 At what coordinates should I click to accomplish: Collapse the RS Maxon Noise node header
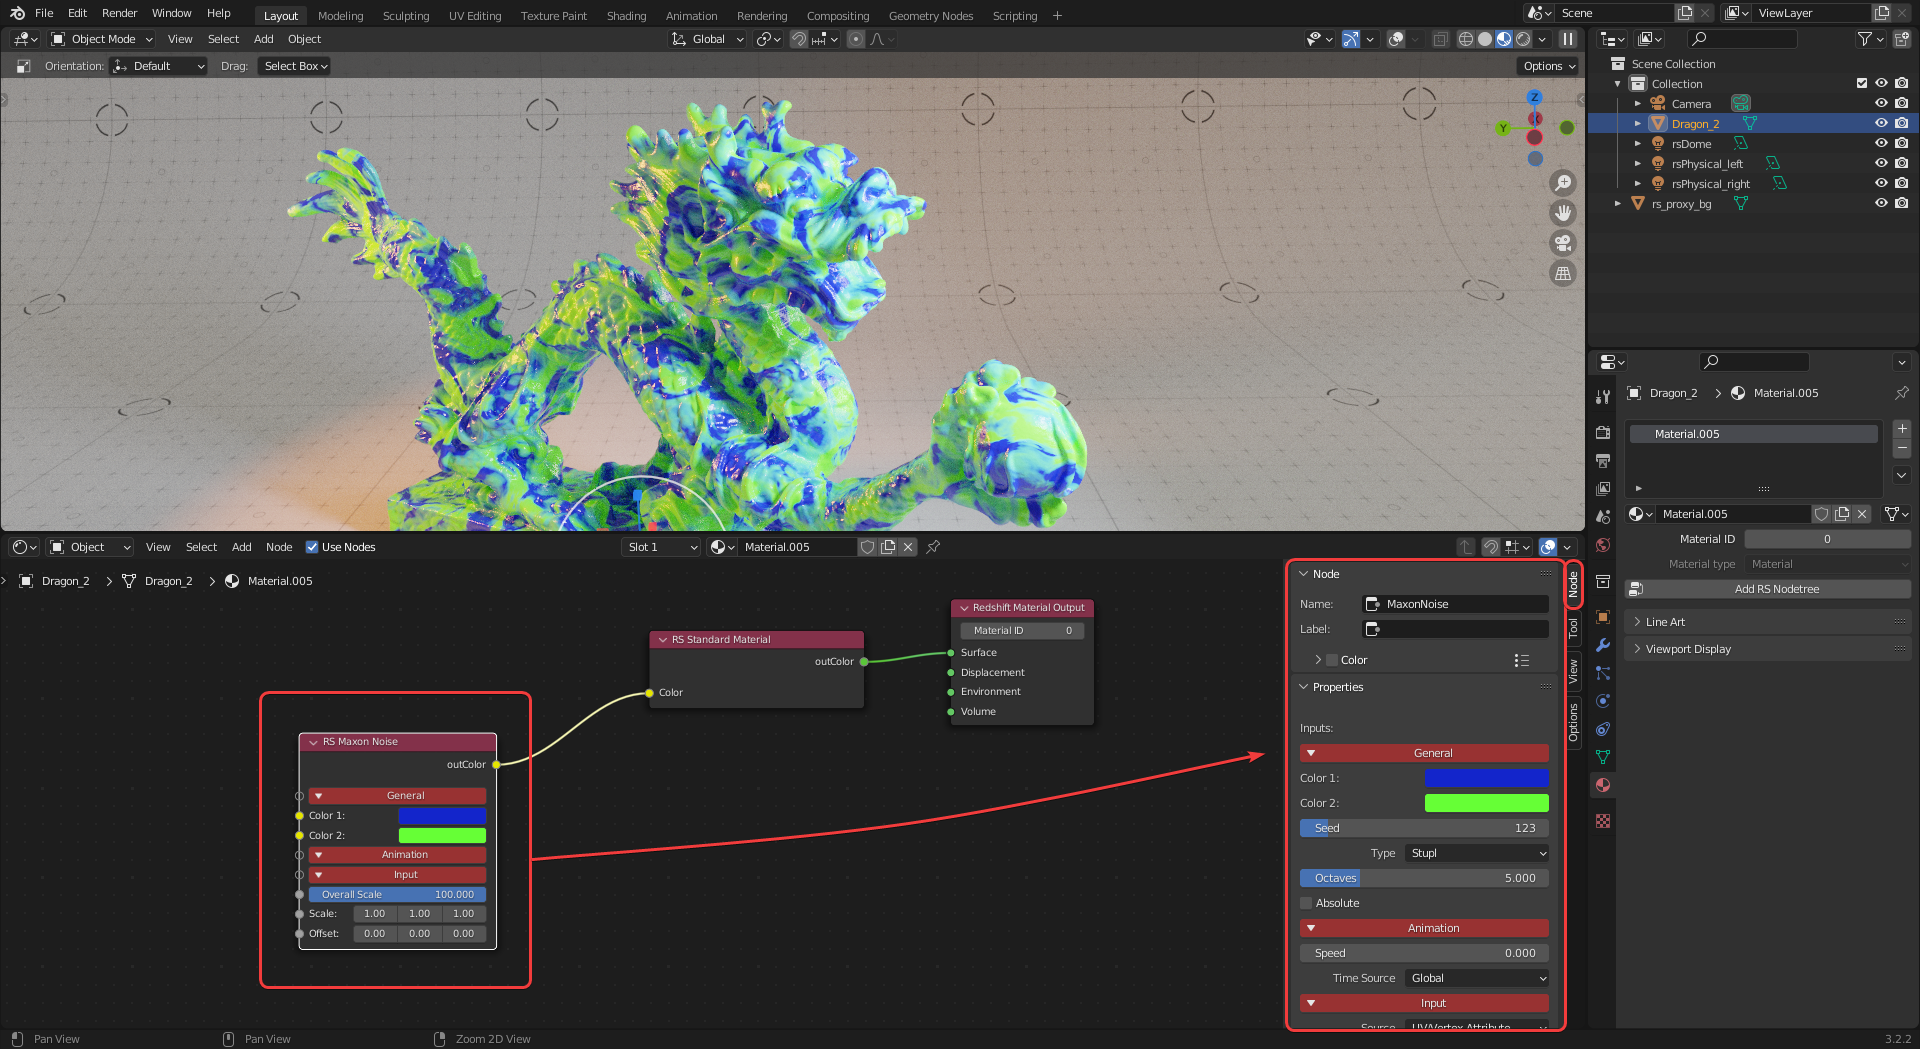(x=314, y=742)
